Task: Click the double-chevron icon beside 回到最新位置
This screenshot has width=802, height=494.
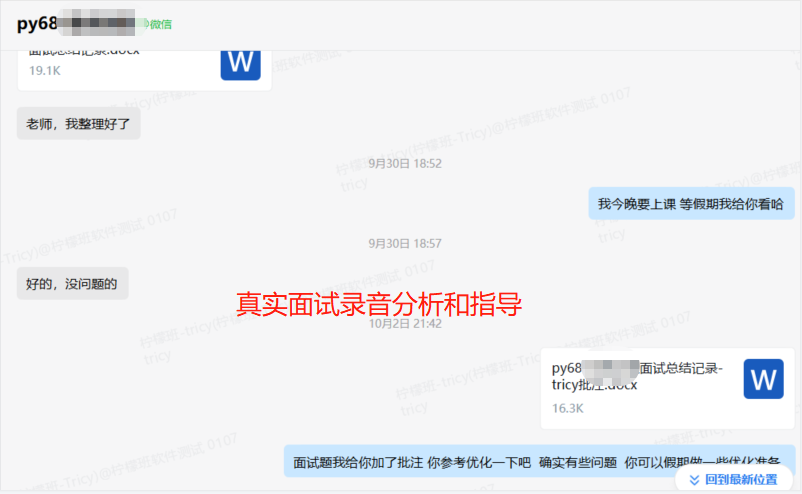Action: tap(692, 480)
